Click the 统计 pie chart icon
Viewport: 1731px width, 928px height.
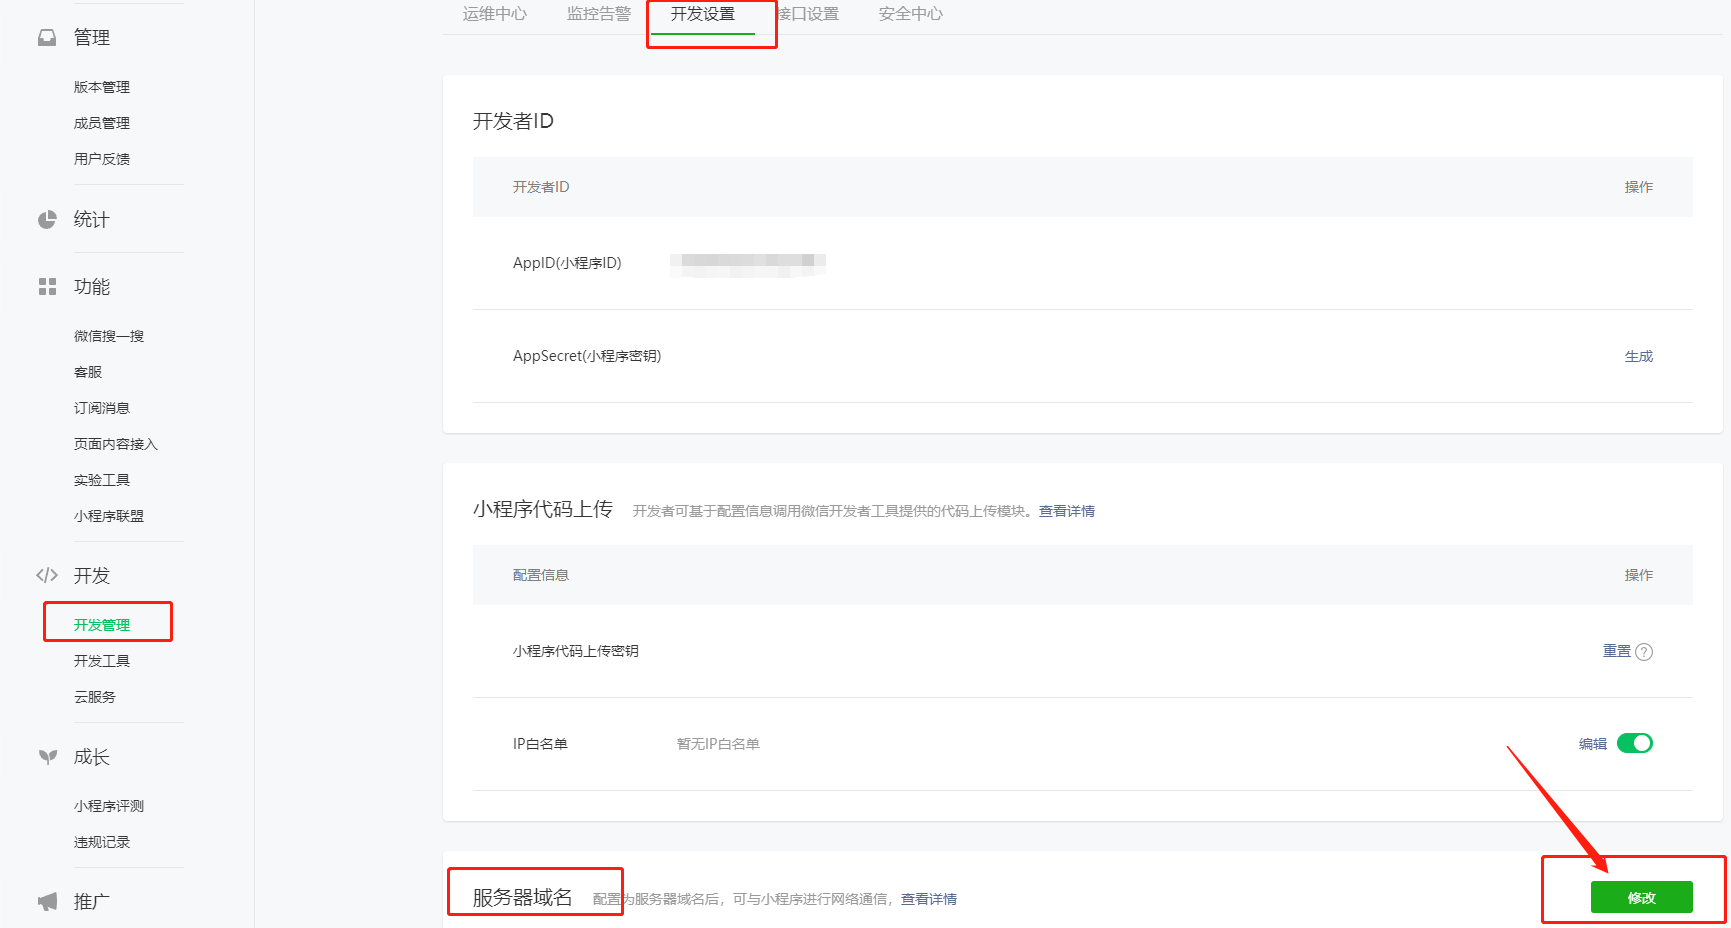coord(47,219)
